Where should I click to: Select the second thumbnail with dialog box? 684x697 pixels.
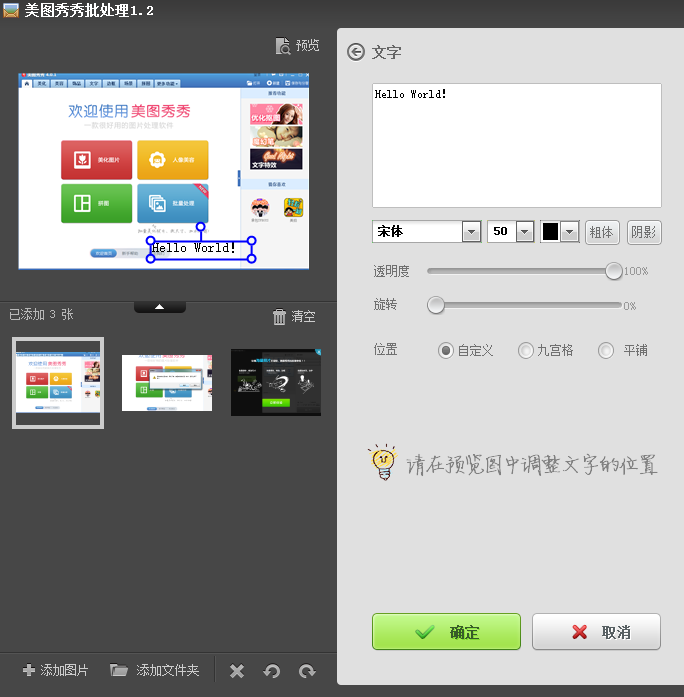(x=167, y=383)
